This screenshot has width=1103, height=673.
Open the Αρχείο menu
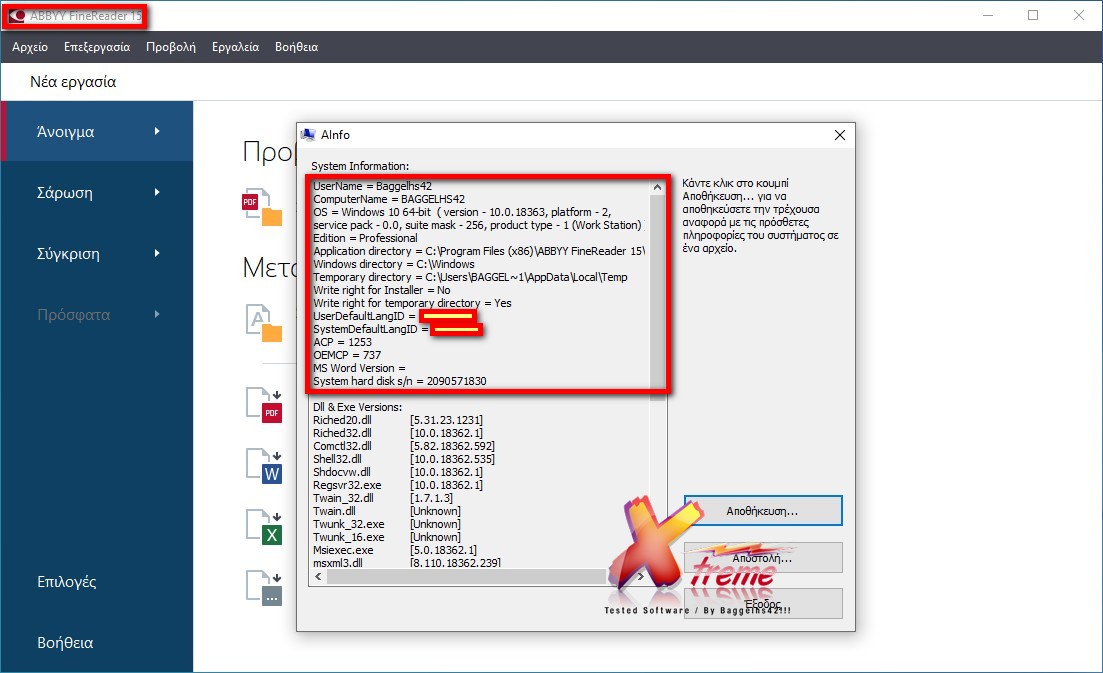[x=30, y=47]
